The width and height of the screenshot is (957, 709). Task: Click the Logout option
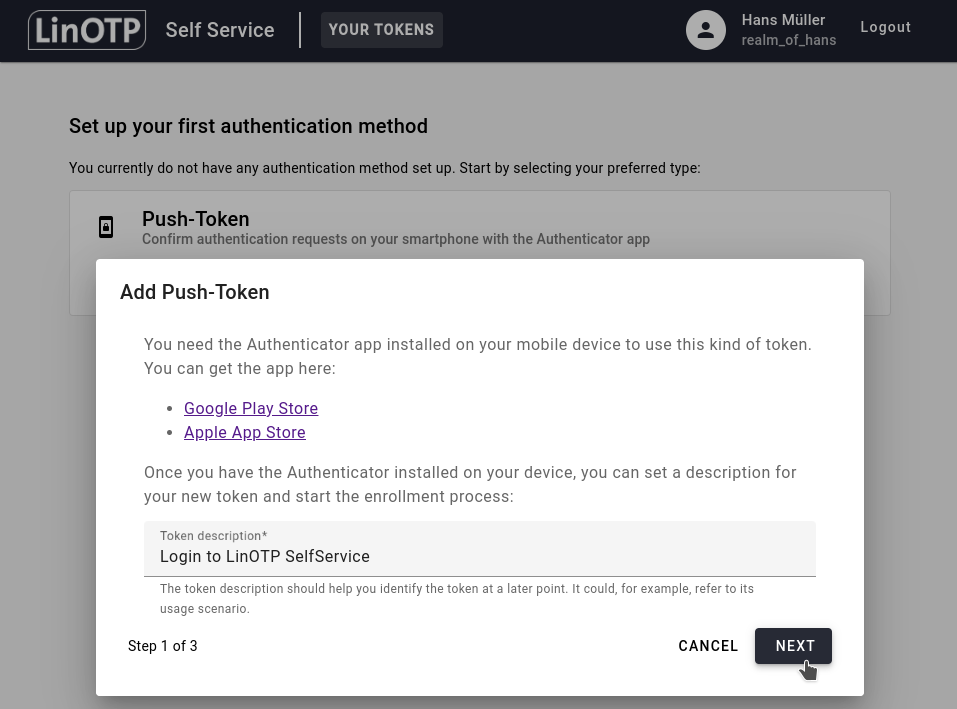point(885,27)
